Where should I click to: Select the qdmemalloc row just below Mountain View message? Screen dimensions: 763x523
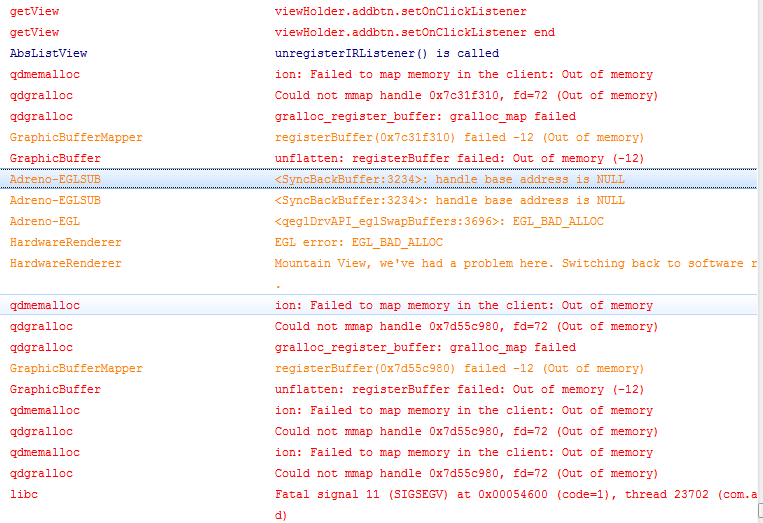tap(463, 305)
